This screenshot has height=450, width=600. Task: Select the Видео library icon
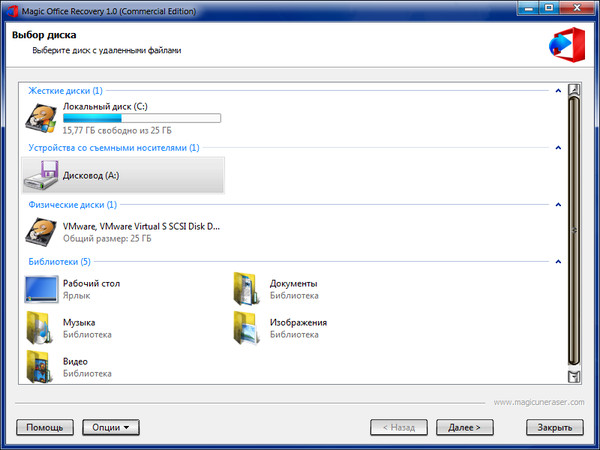click(x=42, y=367)
